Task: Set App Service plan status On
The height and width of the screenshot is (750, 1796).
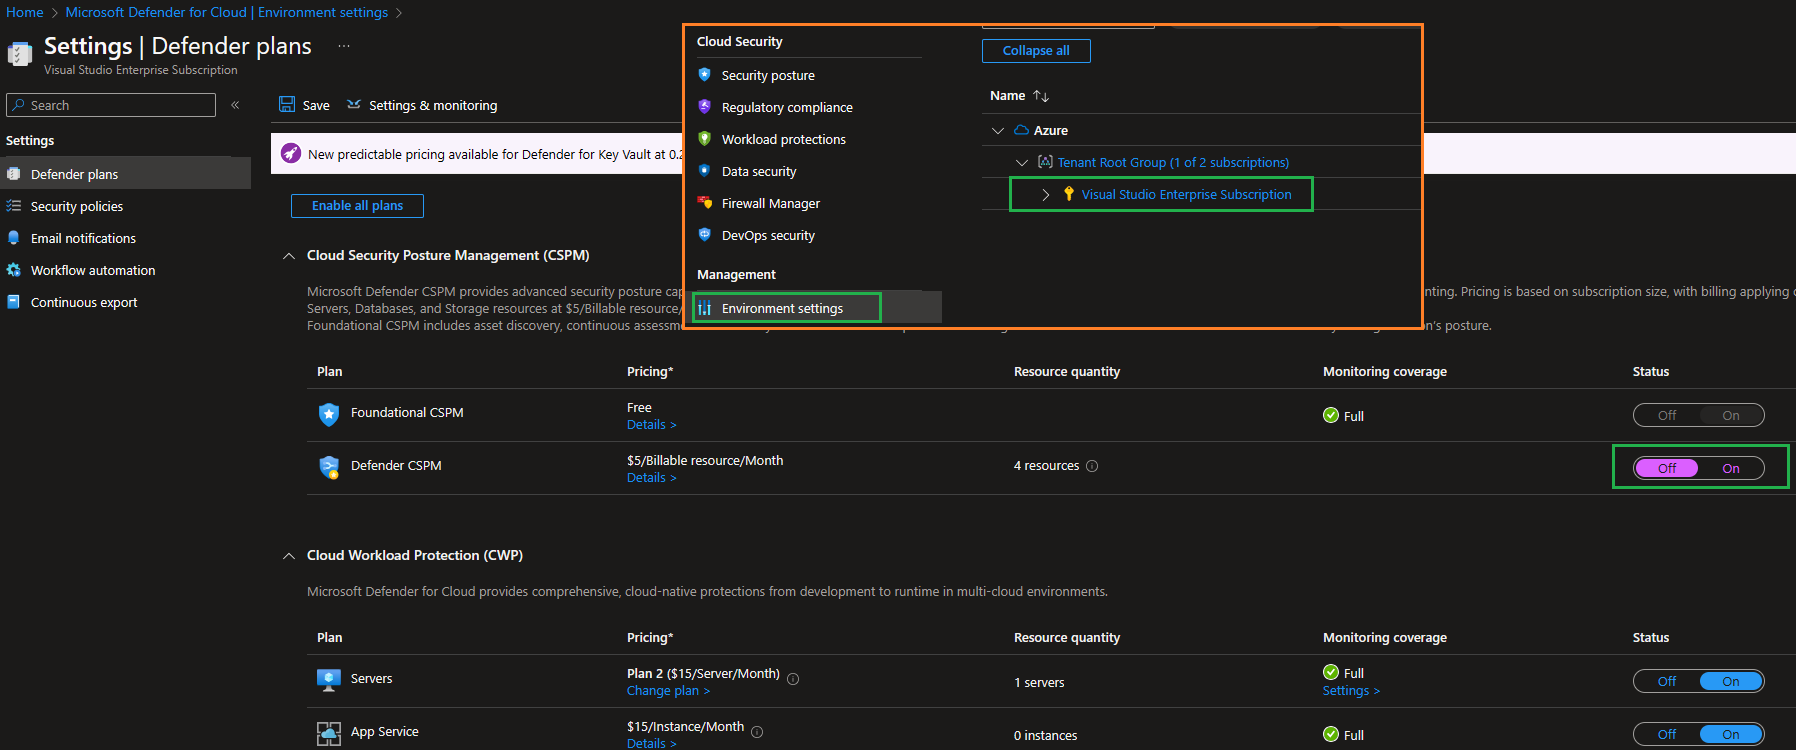Action: 1731,734
